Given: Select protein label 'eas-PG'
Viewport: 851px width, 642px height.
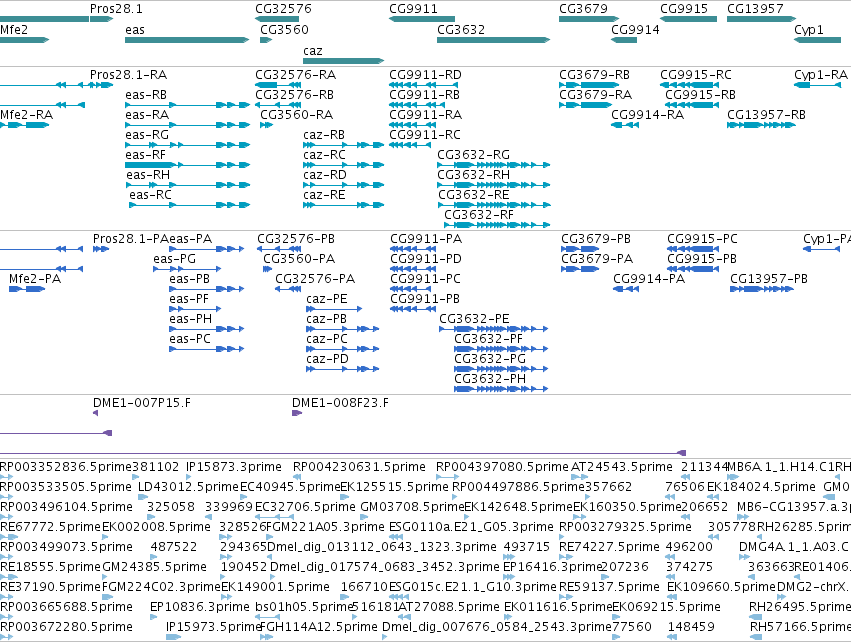Looking at the screenshot, I should [x=174, y=259].
